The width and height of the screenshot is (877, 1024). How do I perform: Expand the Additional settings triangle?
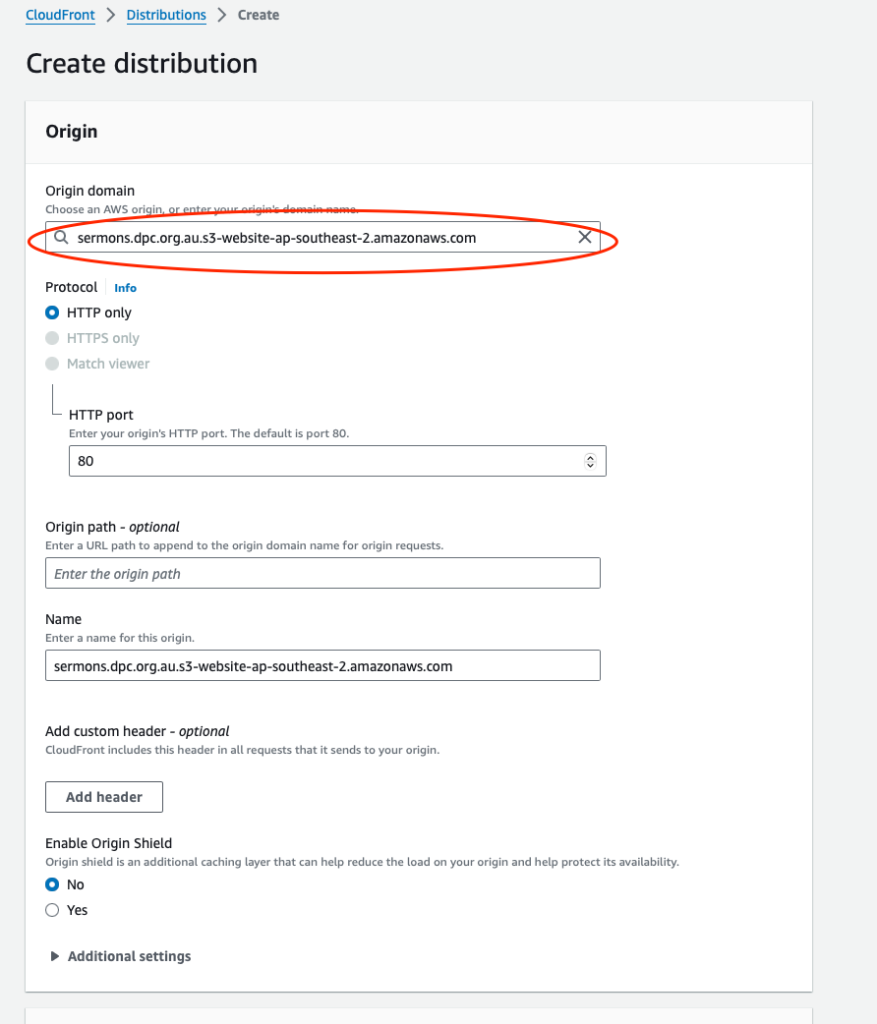54,956
